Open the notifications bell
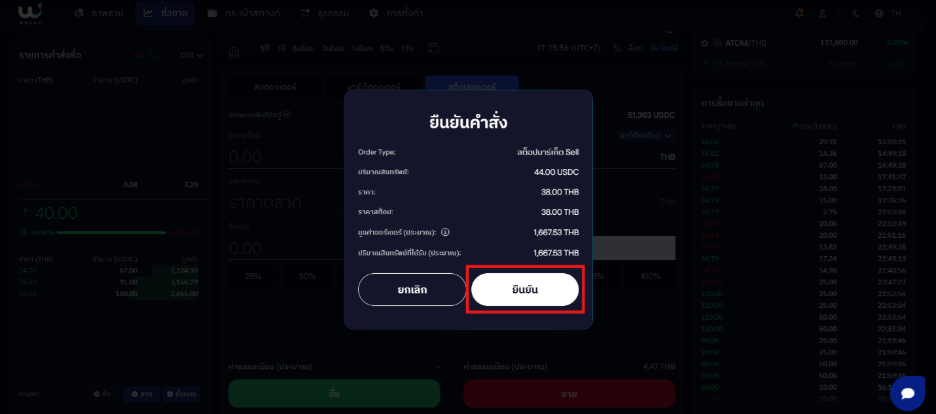 800,13
